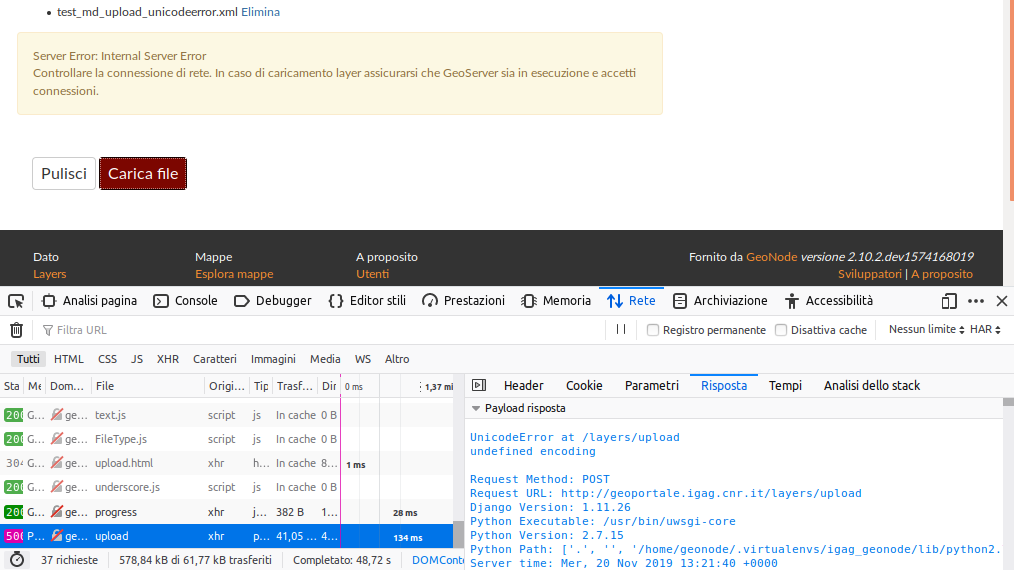
Task: Open the Esplora mappe footer link
Action: pos(234,274)
